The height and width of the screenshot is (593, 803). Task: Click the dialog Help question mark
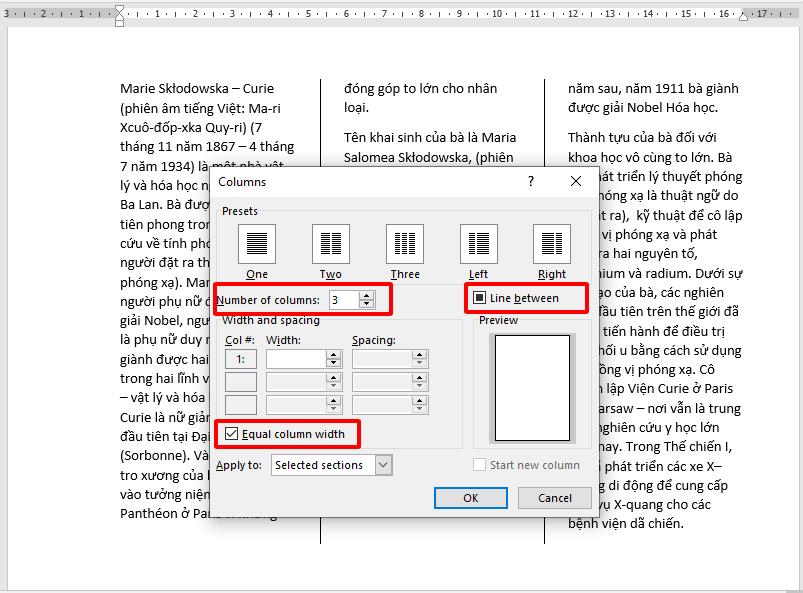point(529,182)
